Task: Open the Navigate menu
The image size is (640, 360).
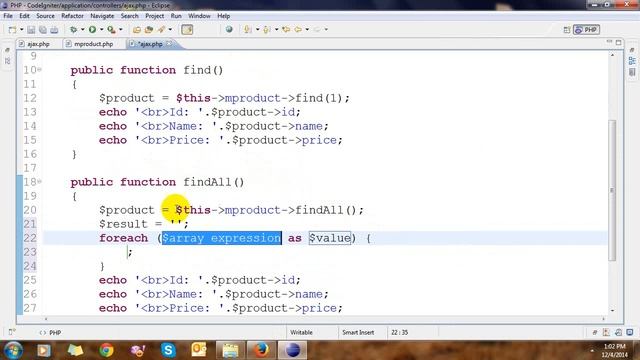Action: pyautogui.click(x=102, y=16)
